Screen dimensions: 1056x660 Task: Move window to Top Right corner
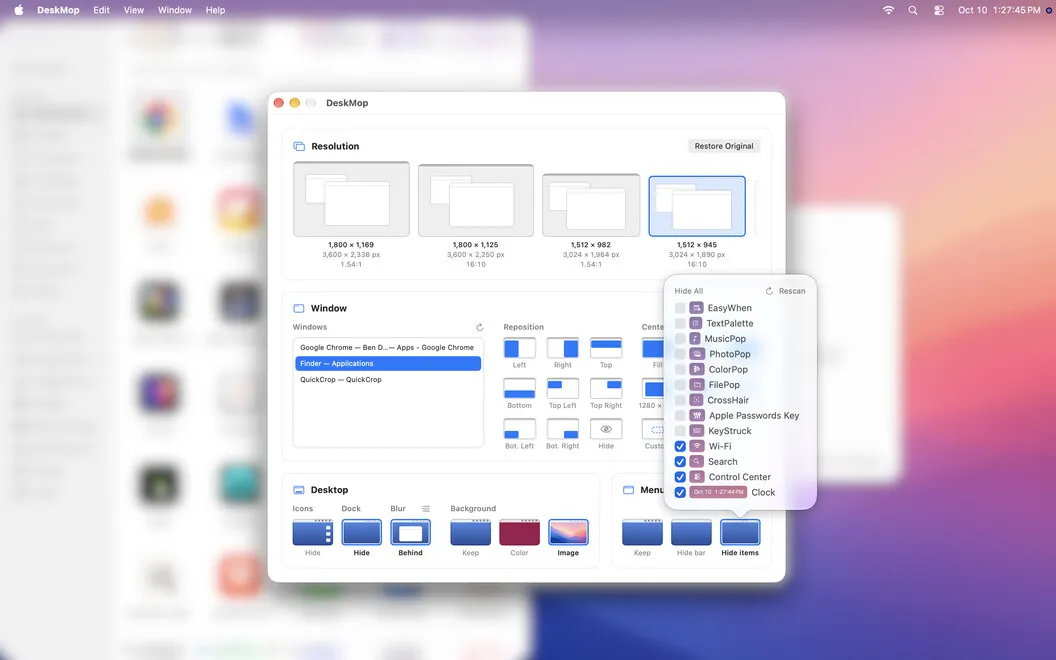pyautogui.click(x=606, y=389)
